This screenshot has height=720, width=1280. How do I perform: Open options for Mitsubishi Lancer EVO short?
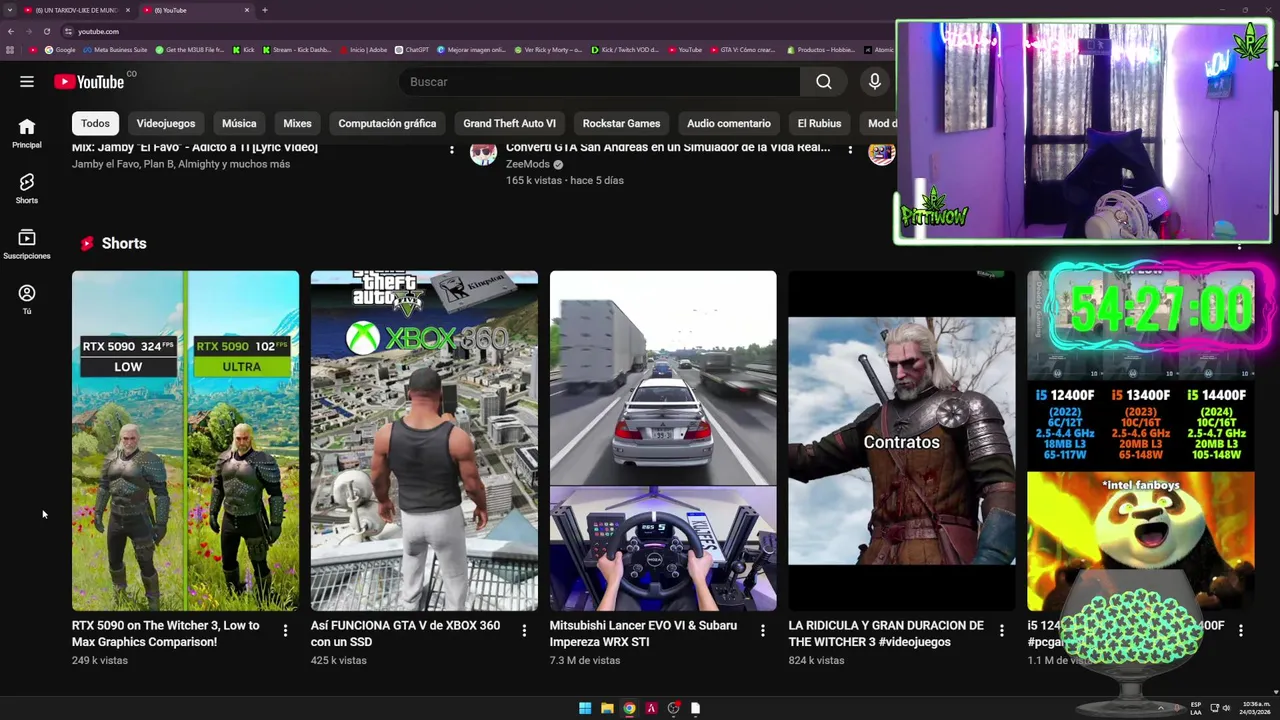[763, 630]
